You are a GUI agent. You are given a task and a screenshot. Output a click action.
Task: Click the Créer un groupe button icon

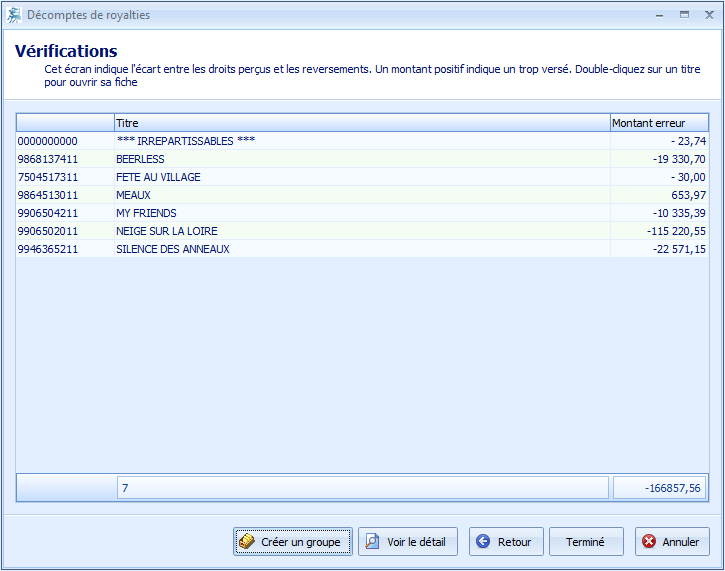[247, 542]
